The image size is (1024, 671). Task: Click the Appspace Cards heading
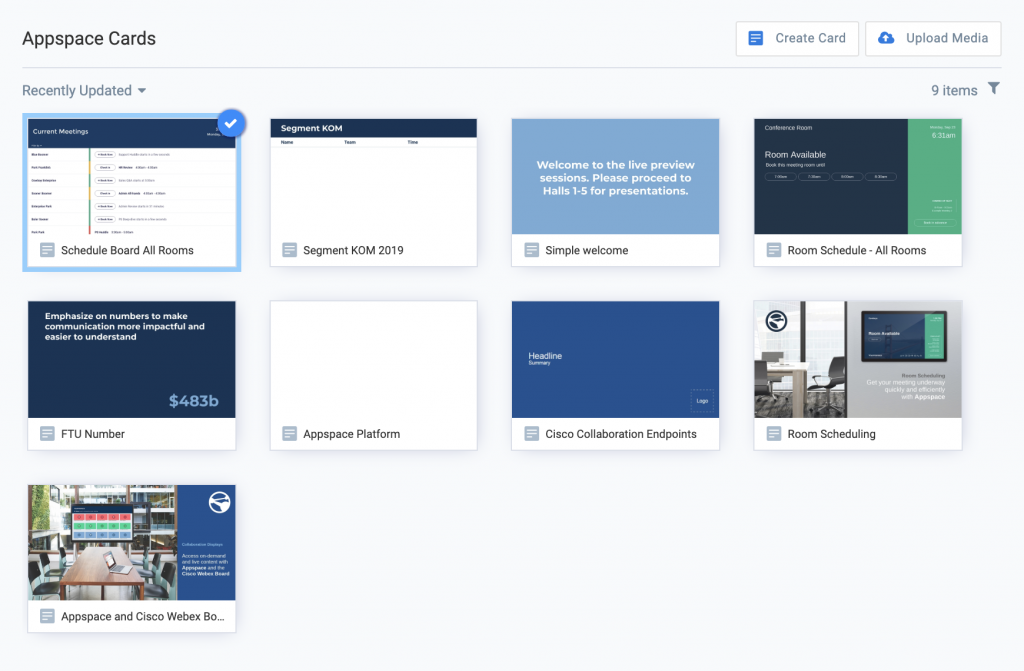coord(89,39)
